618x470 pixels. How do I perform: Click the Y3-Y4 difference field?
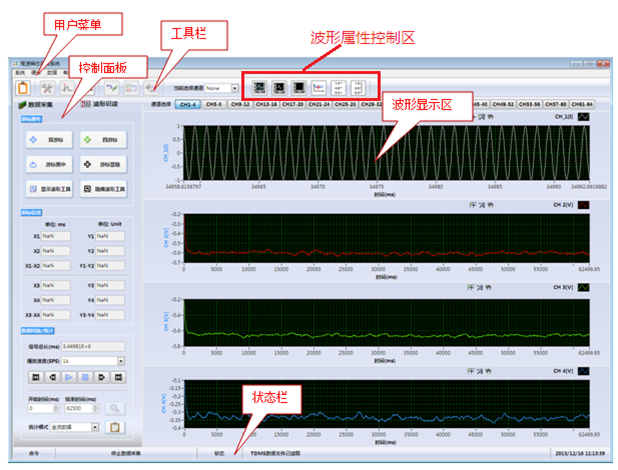point(110,315)
